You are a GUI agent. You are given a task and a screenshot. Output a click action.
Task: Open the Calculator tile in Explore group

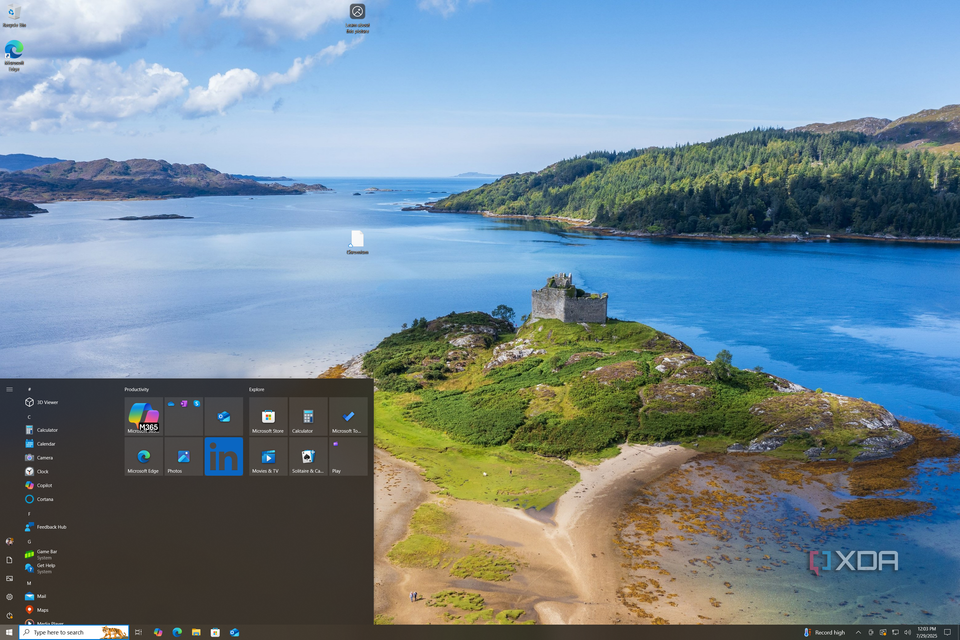tap(308, 416)
